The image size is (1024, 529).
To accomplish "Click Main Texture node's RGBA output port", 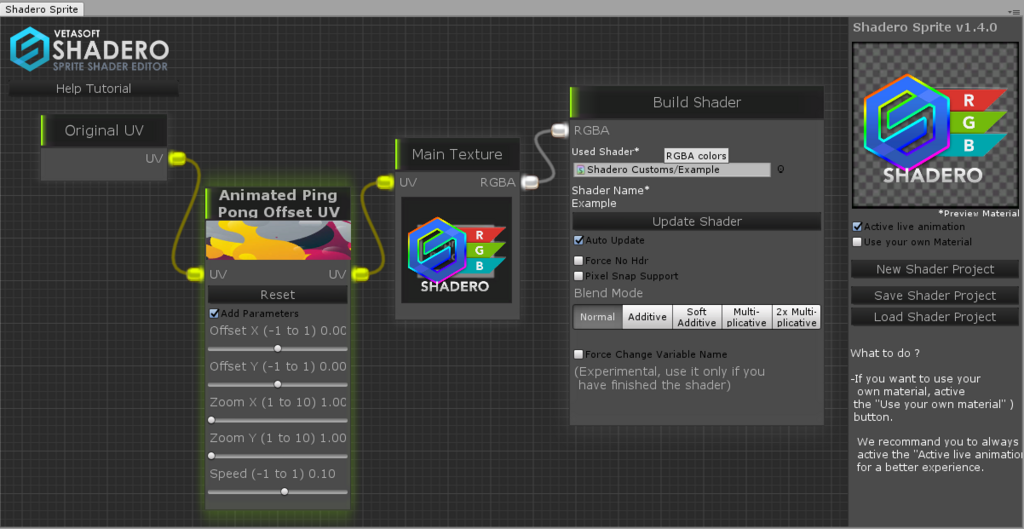I will [x=530, y=182].
